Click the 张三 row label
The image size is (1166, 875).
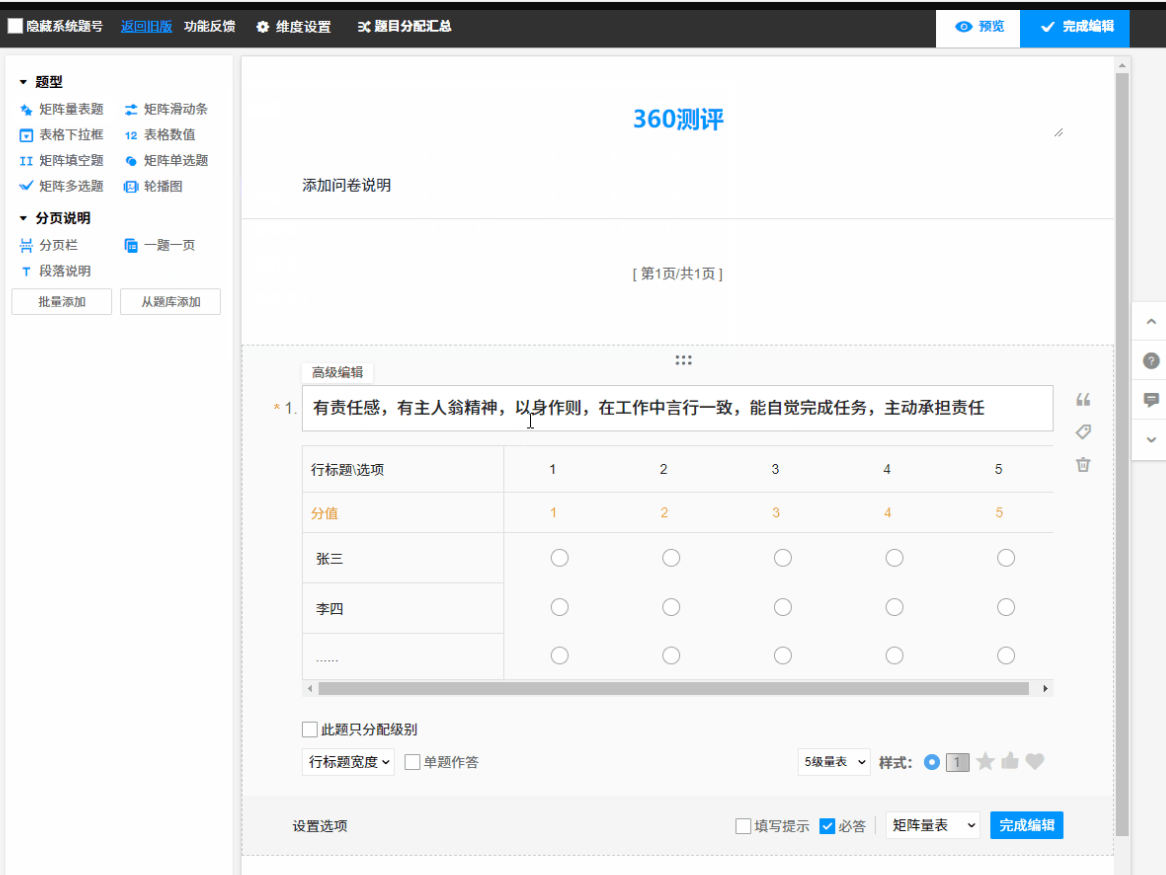329,559
